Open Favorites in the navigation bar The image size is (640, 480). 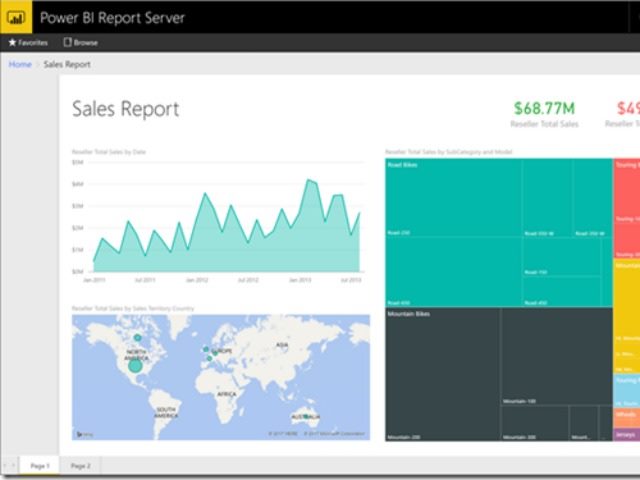click(x=28, y=42)
